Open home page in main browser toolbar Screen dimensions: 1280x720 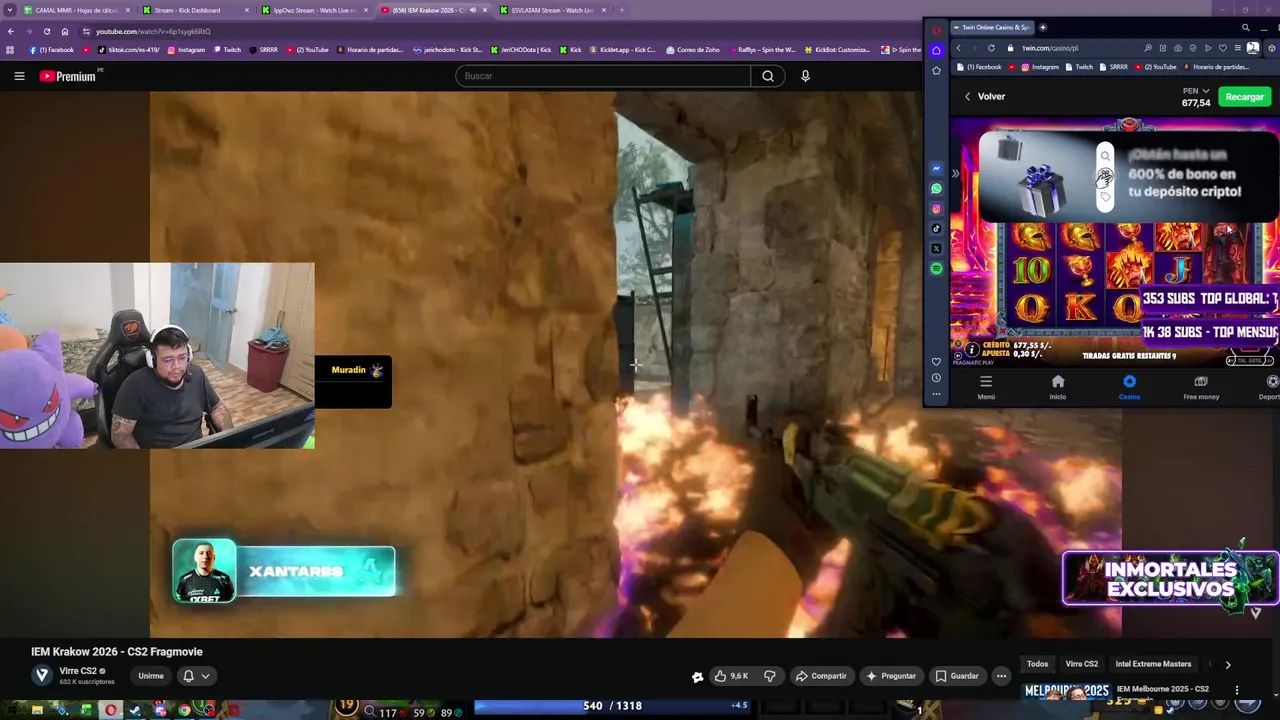(x=65, y=31)
